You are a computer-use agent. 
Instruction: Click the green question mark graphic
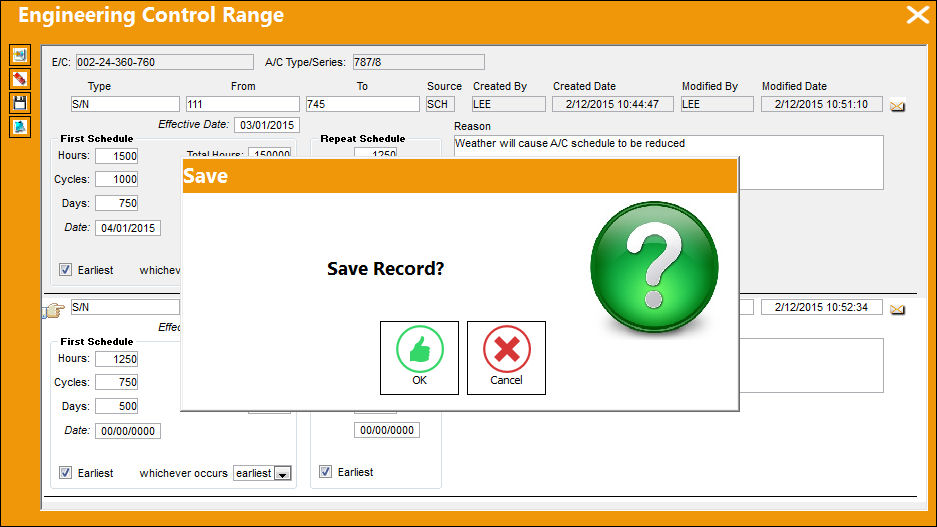pyautogui.click(x=654, y=267)
